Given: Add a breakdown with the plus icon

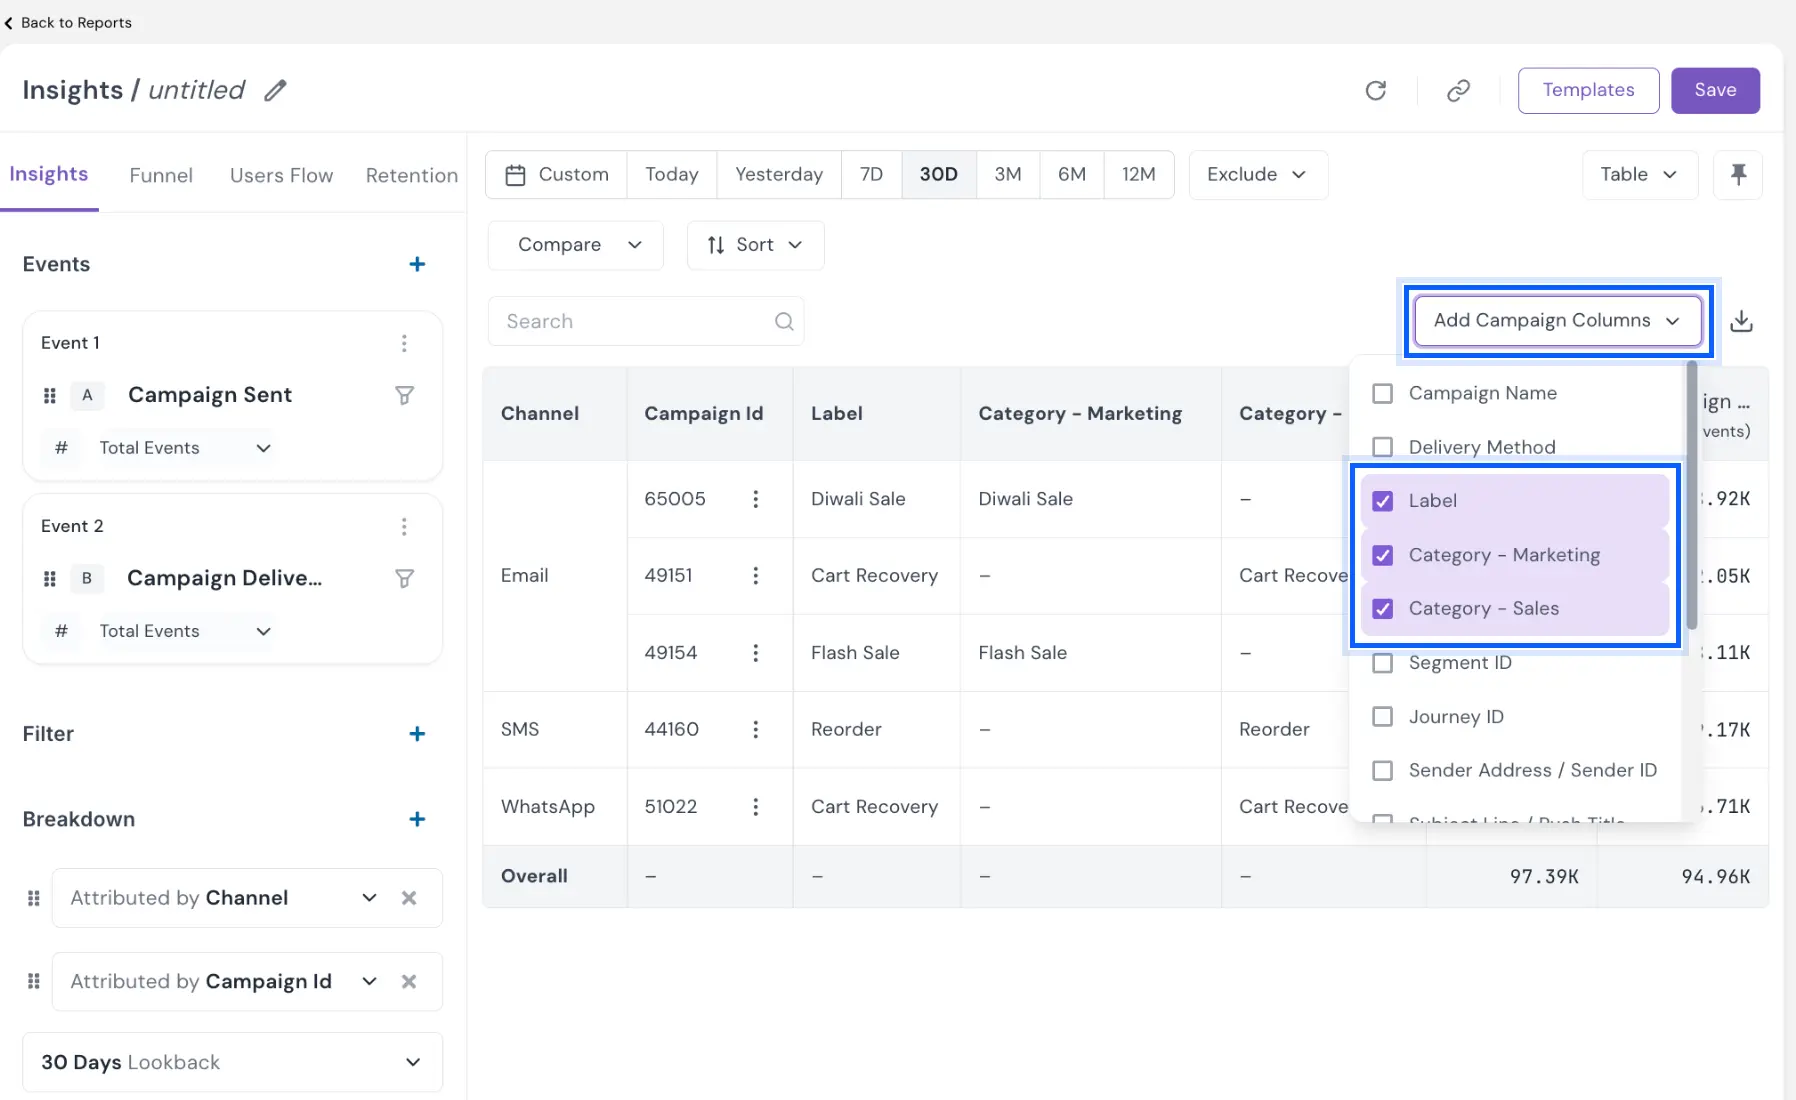Looking at the screenshot, I should (x=417, y=819).
